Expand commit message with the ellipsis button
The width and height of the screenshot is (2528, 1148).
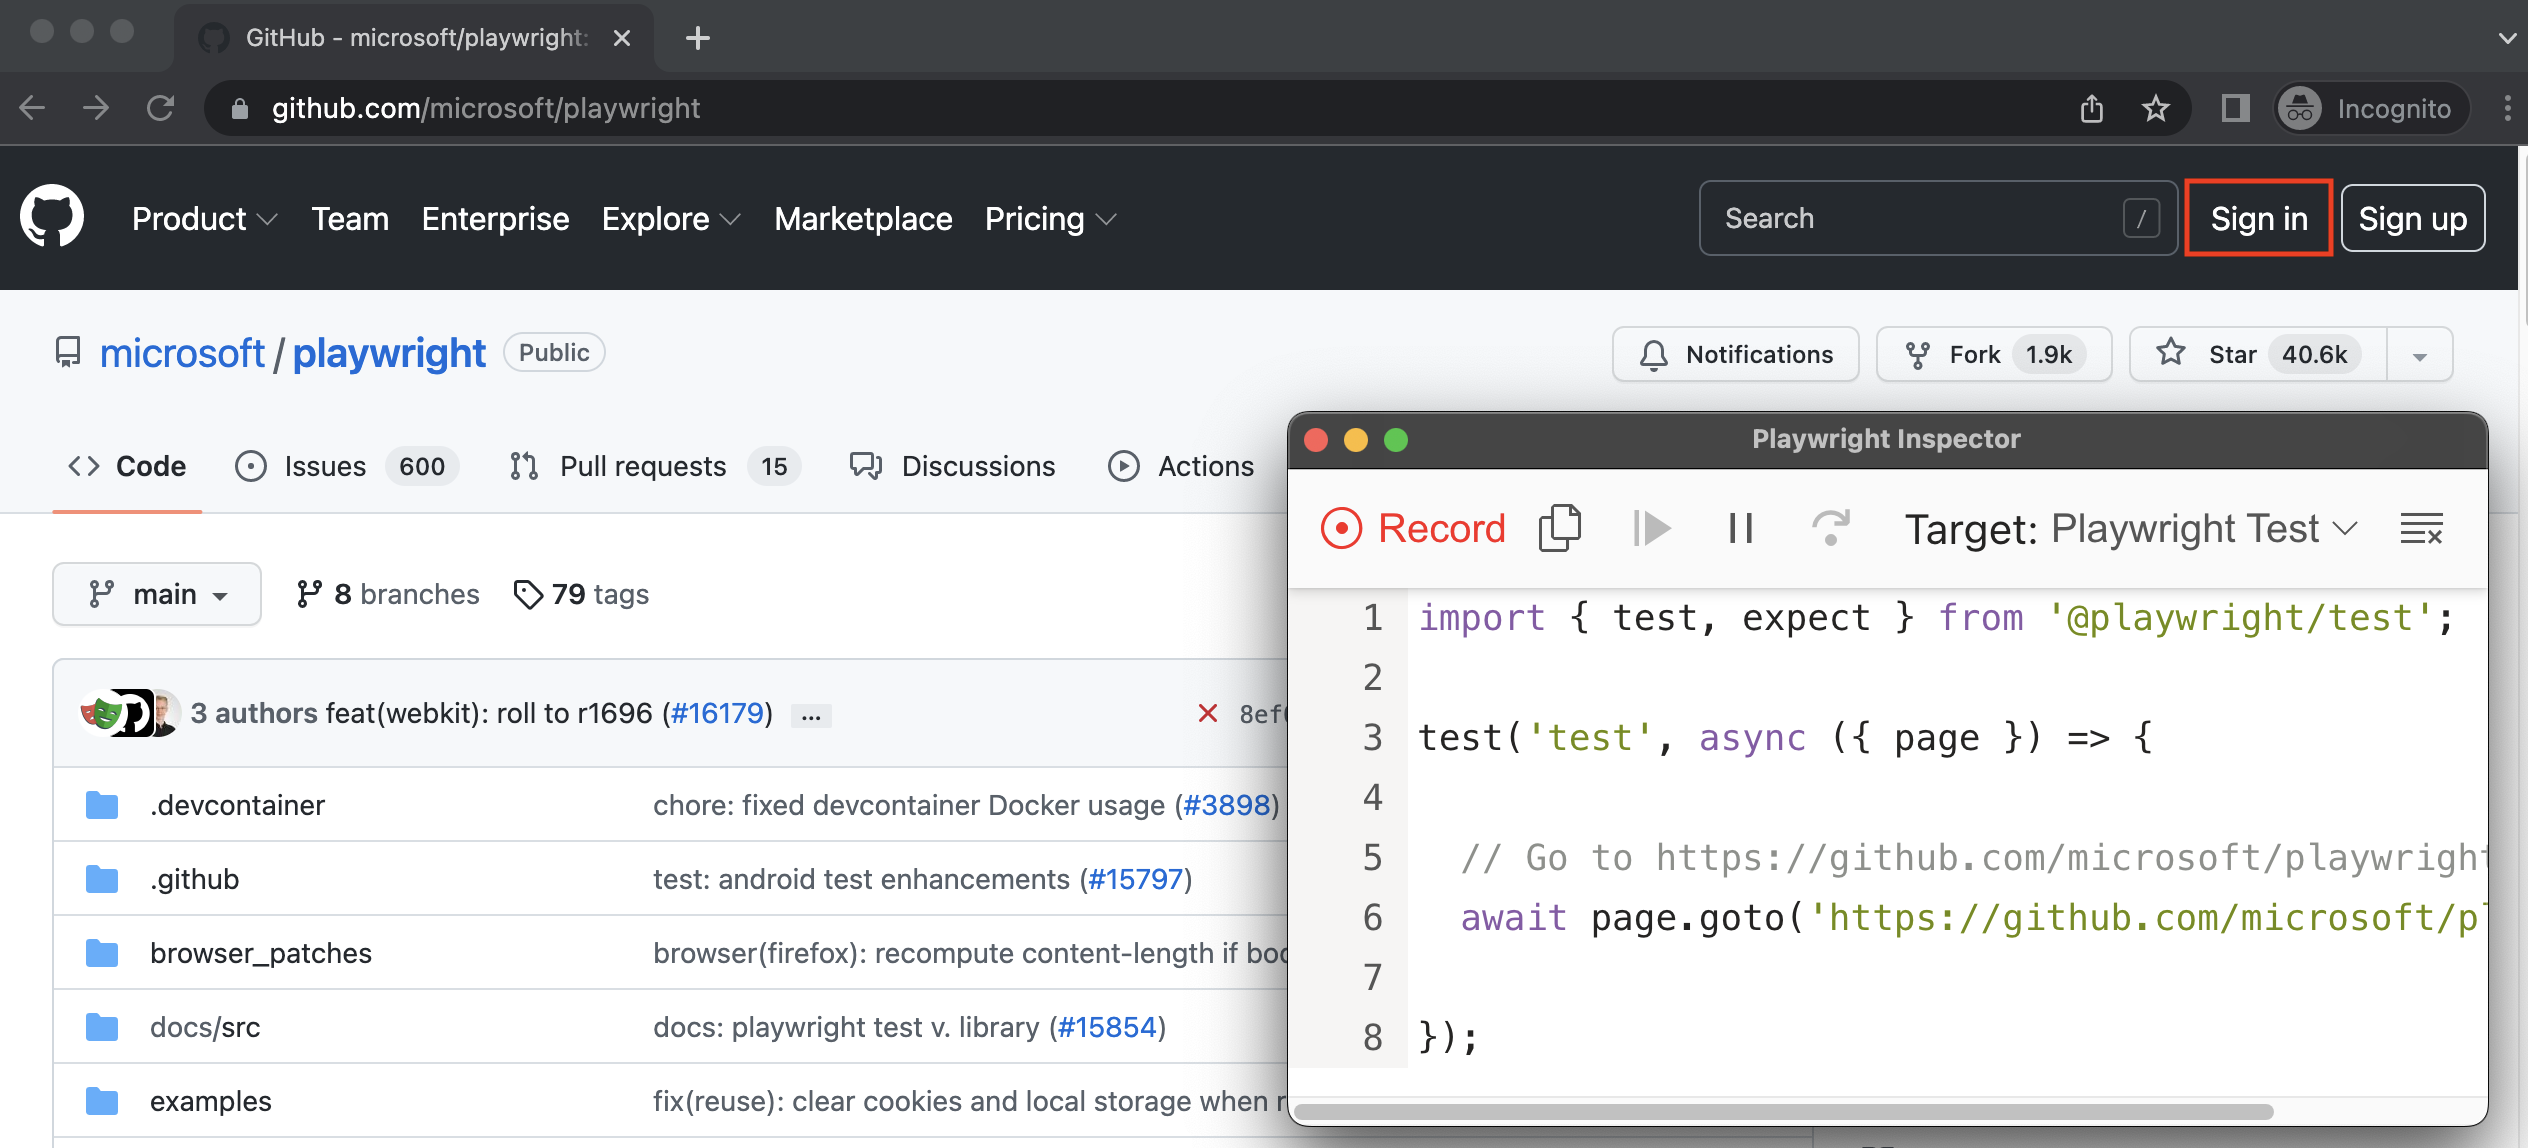811,715
